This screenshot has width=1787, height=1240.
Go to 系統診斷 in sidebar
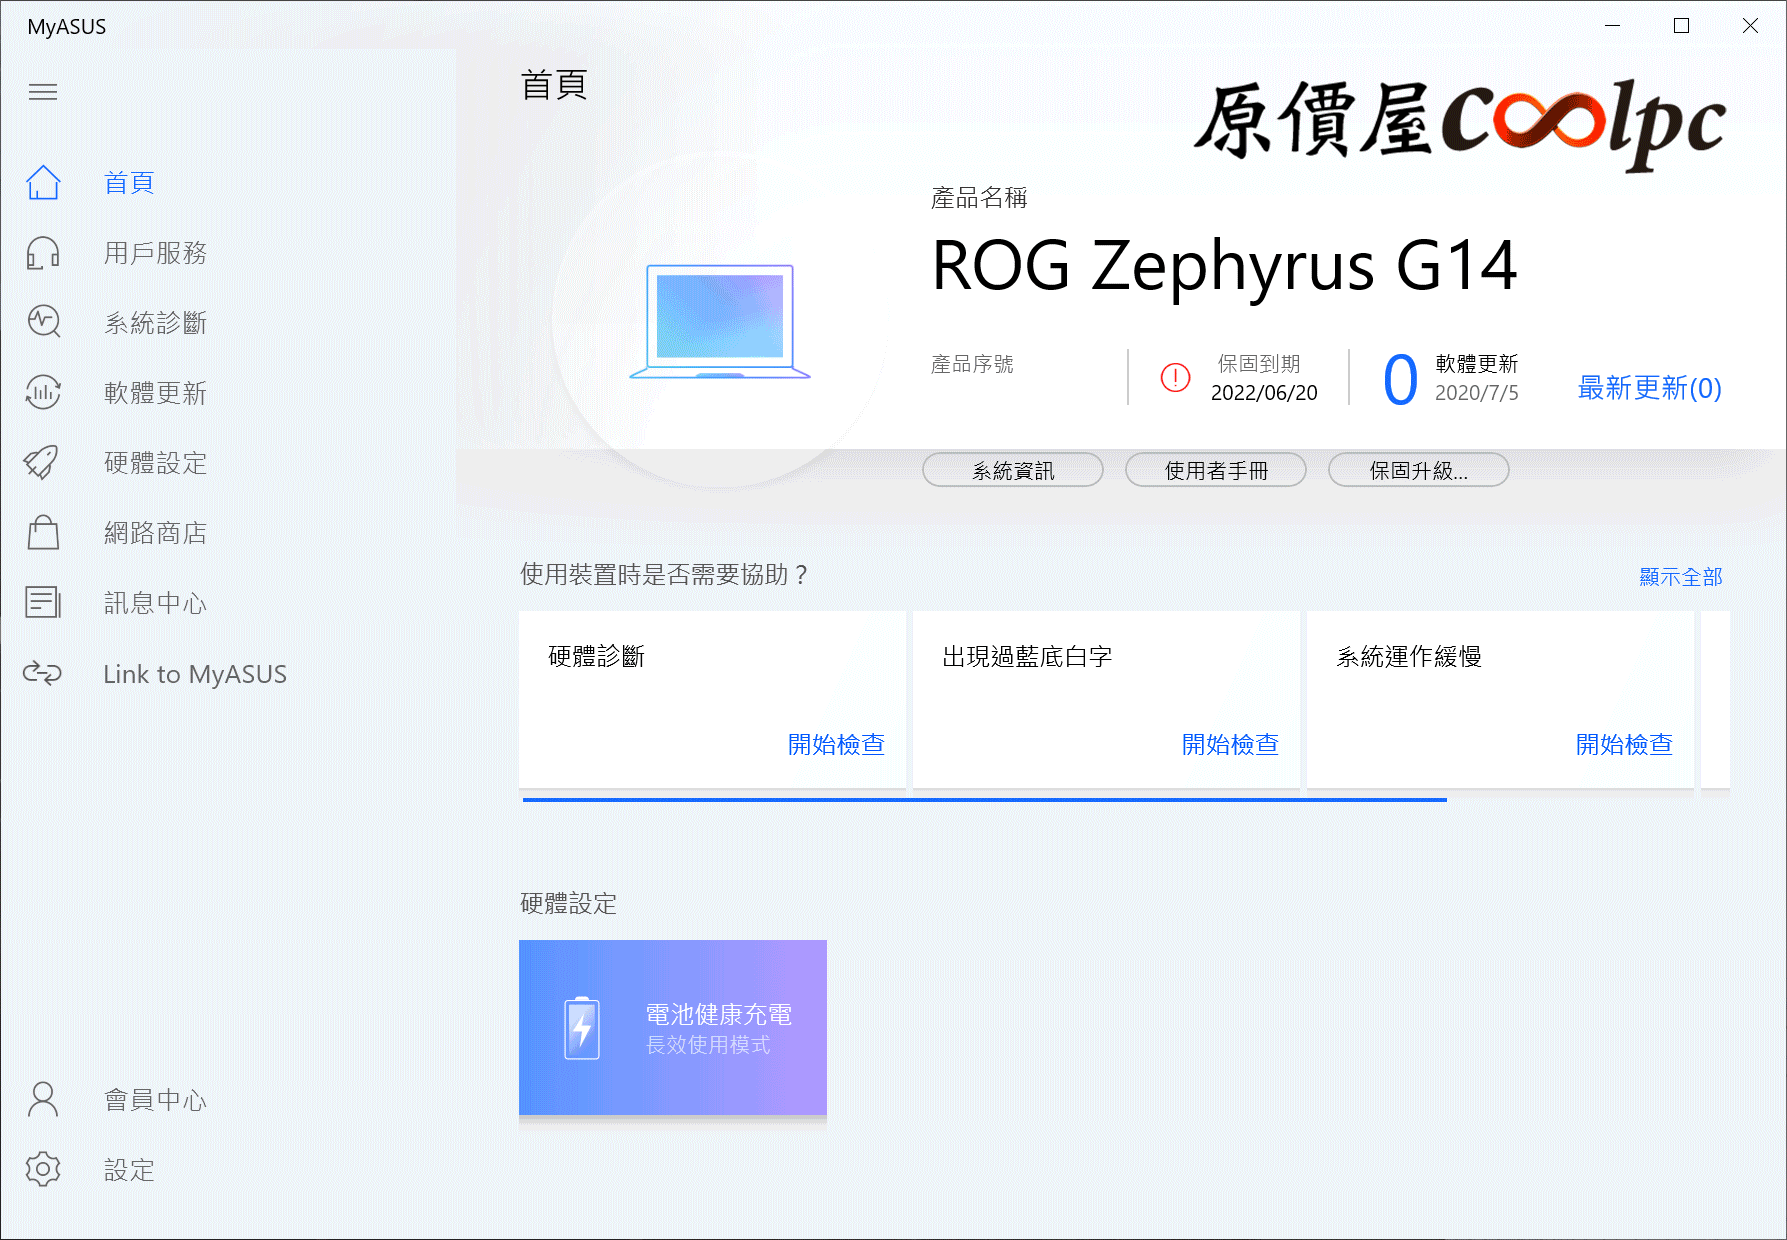click(x=156, y=322)
